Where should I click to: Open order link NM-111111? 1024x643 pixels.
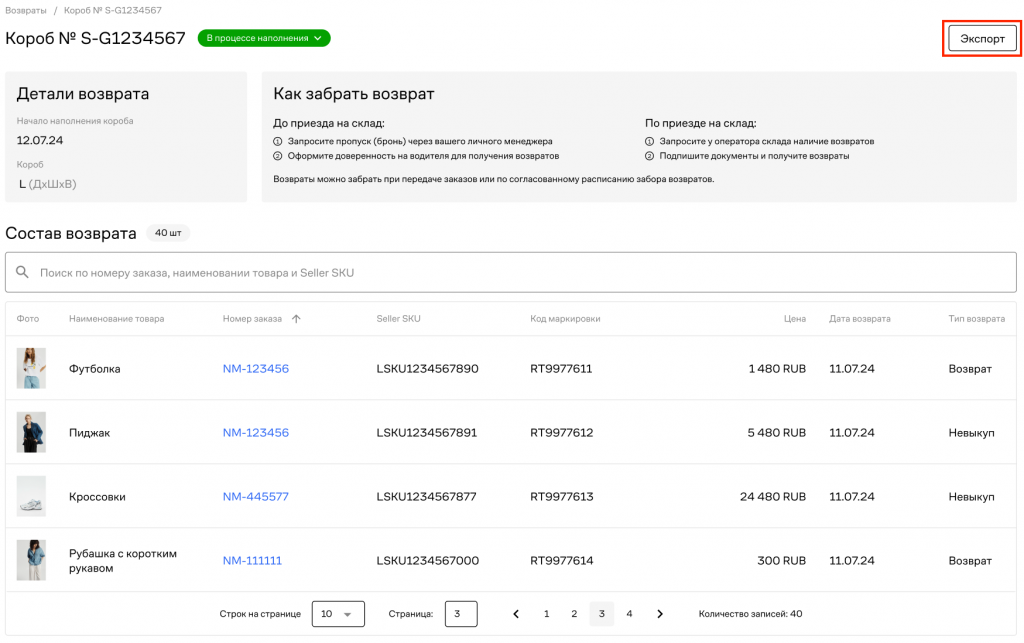coord(252,561)
